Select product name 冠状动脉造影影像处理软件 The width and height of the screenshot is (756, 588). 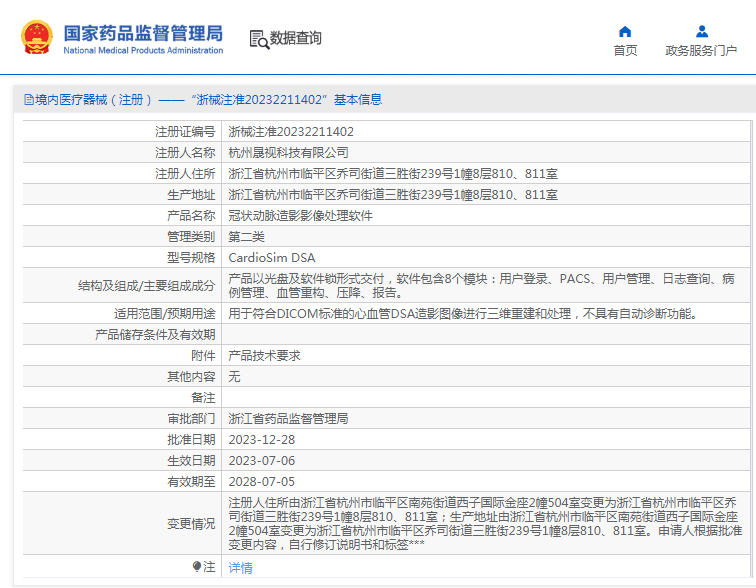pos(300,215)
